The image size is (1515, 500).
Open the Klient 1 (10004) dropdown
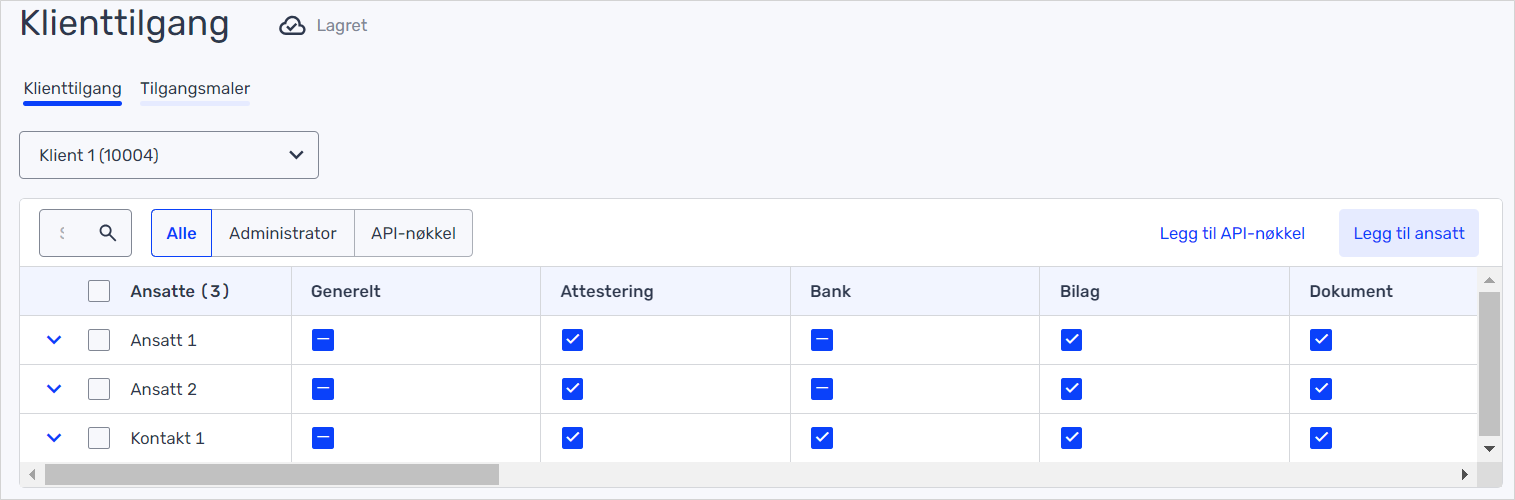(x=169, y=155)
